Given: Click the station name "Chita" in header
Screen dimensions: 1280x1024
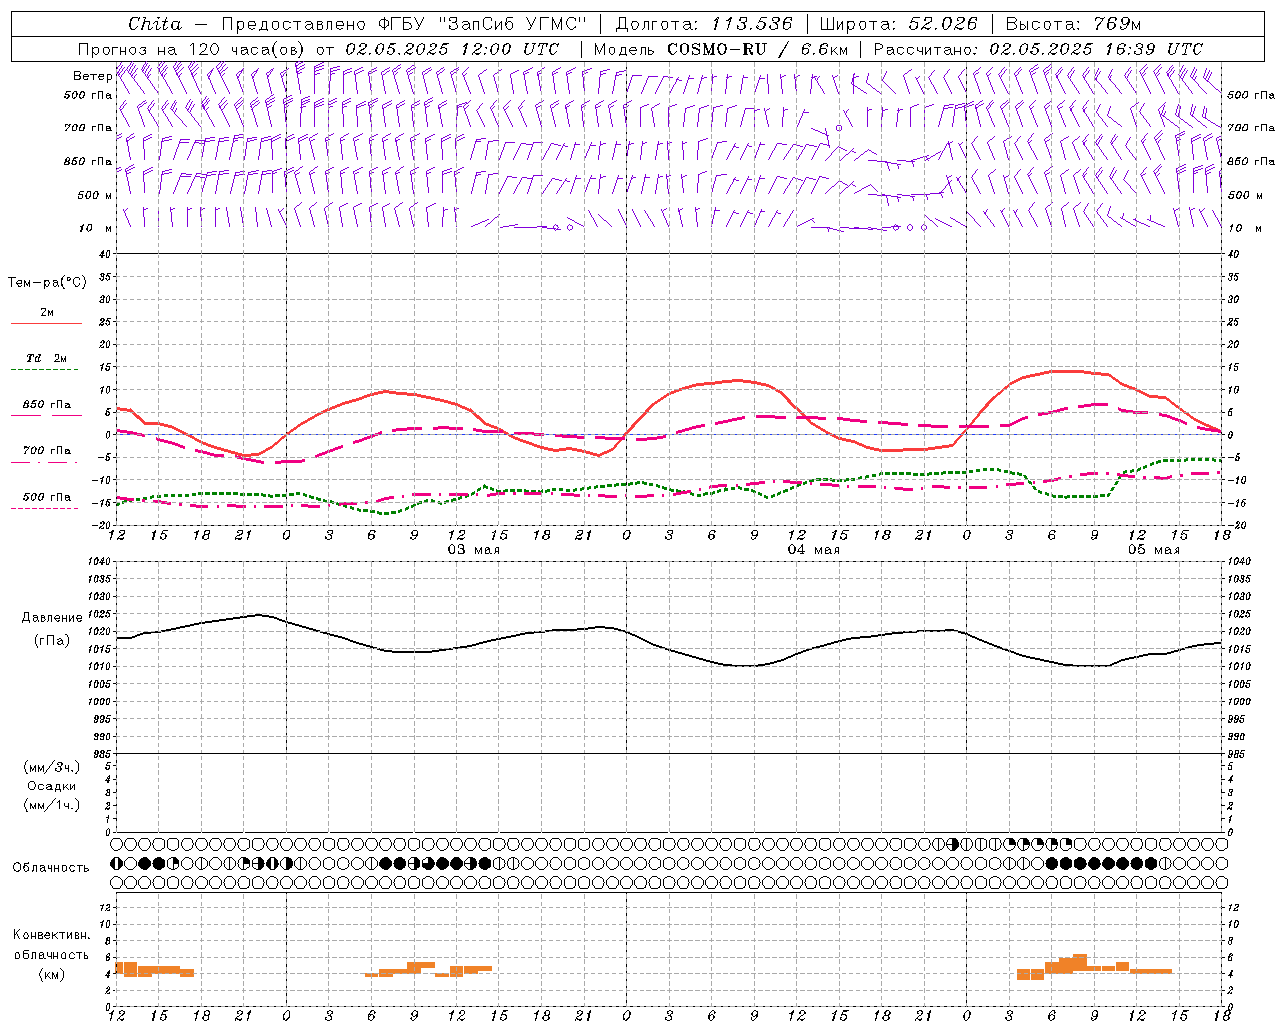Looking at the screenshot, I should tap(155, 24).
